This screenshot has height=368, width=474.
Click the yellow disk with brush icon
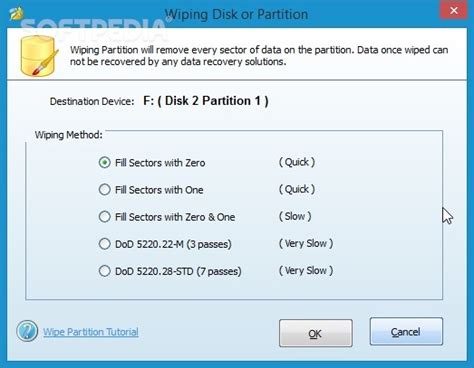[39, 56]
